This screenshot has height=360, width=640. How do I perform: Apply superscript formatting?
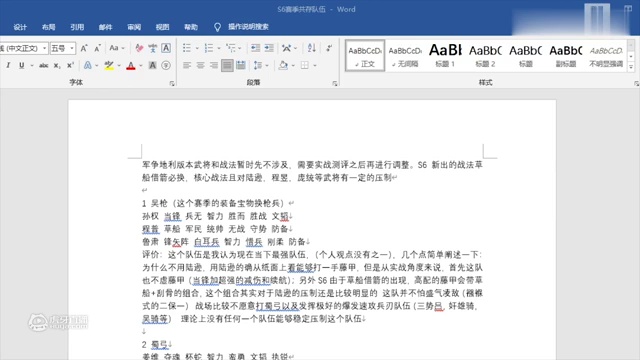coord(70,65)
